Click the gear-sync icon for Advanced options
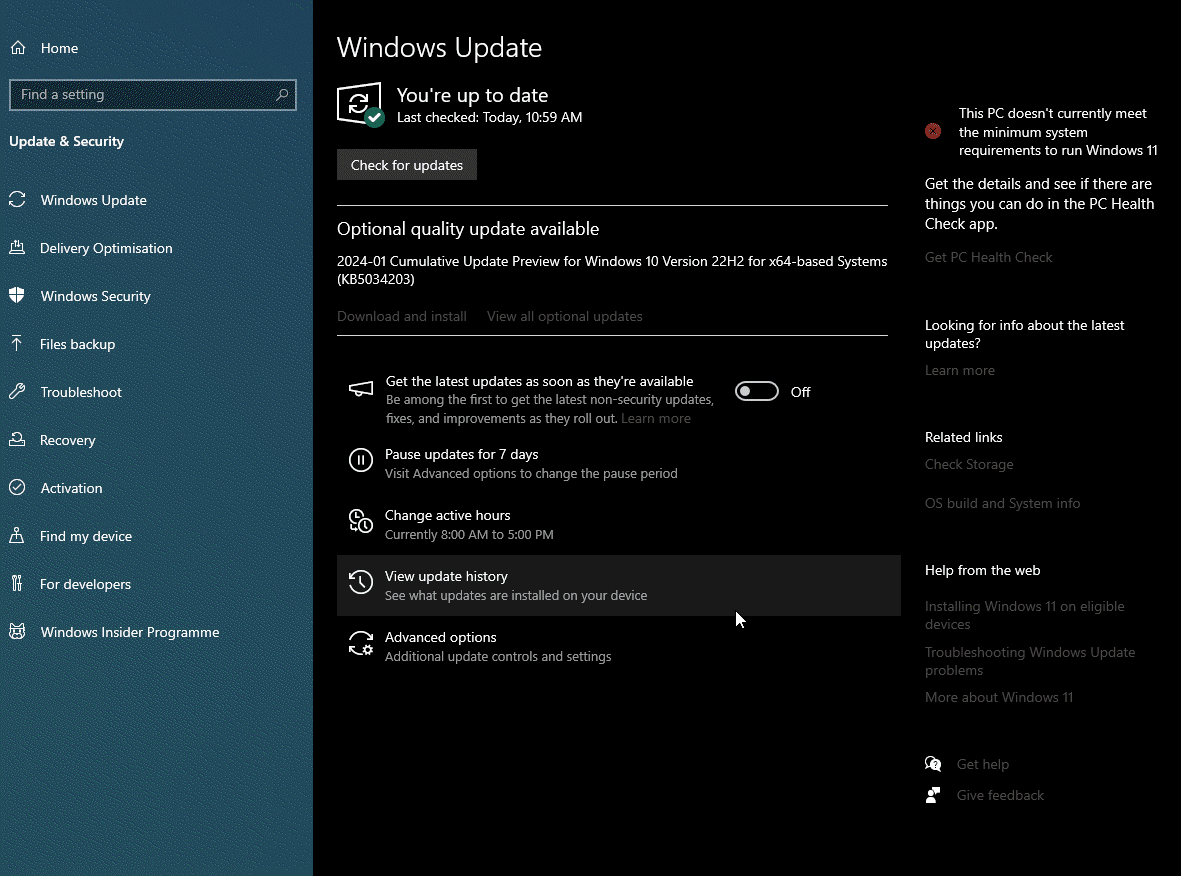Image resolution: width=1181 pixels, height=876 pixels. pos(361,643)
